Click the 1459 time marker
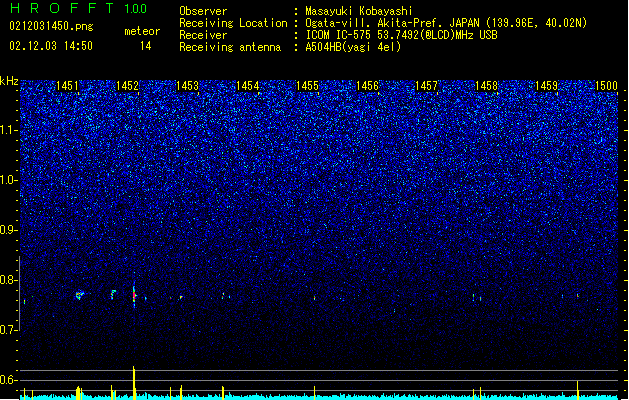This screenshot has width=629, height=400. [546, 86]
